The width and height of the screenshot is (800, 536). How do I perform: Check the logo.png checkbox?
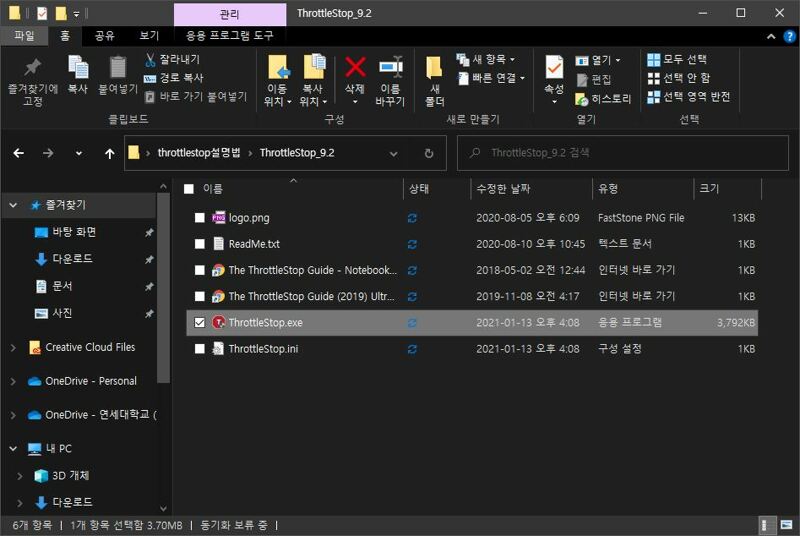tap(199, 218)
